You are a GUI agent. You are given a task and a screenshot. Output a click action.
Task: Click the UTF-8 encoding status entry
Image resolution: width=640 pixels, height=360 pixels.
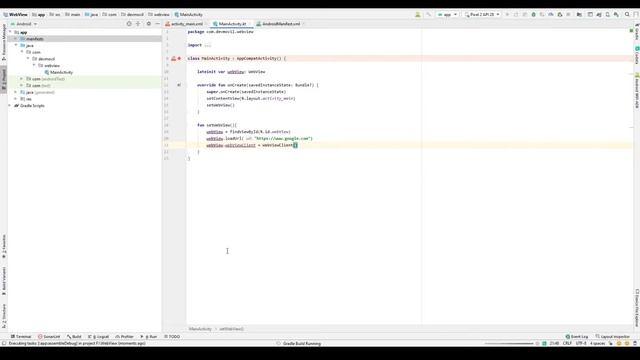[581, 343]
